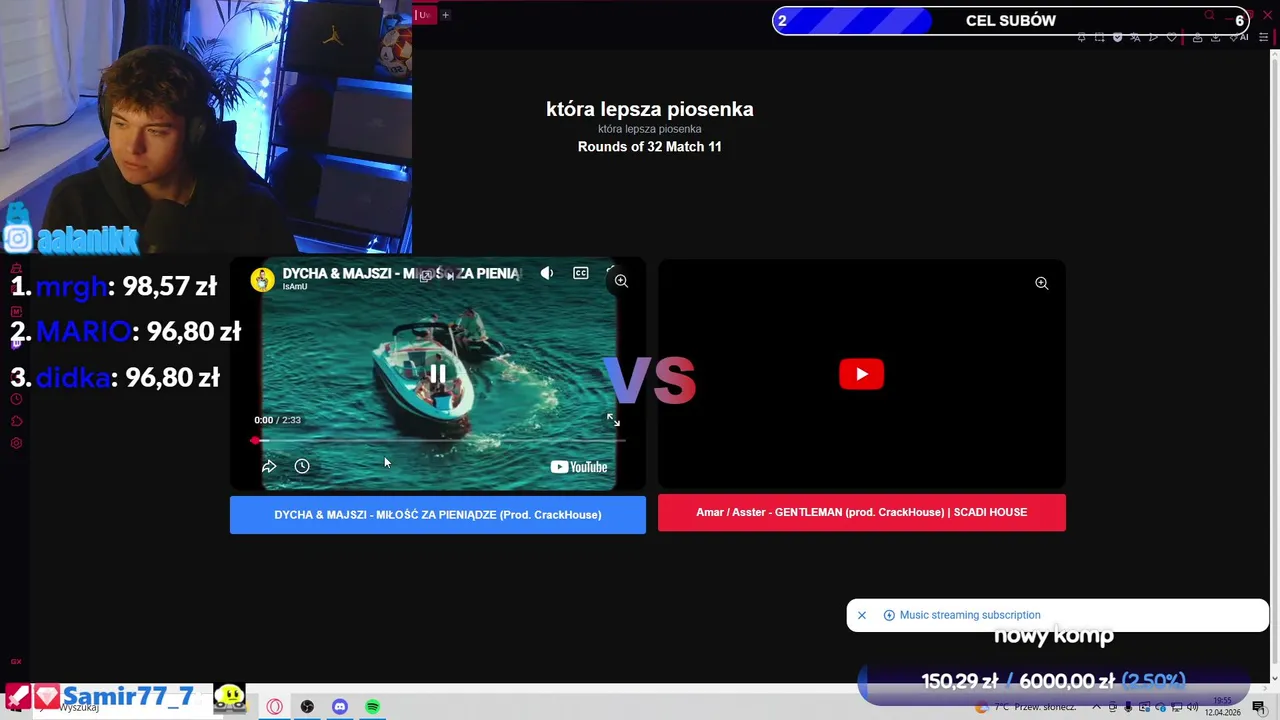Vote for DYCHA & MAJSZI - MIŁOŚĆ ZA PIENIĄDZE
Screen dimensions: 1280x720
coord(438,515)
